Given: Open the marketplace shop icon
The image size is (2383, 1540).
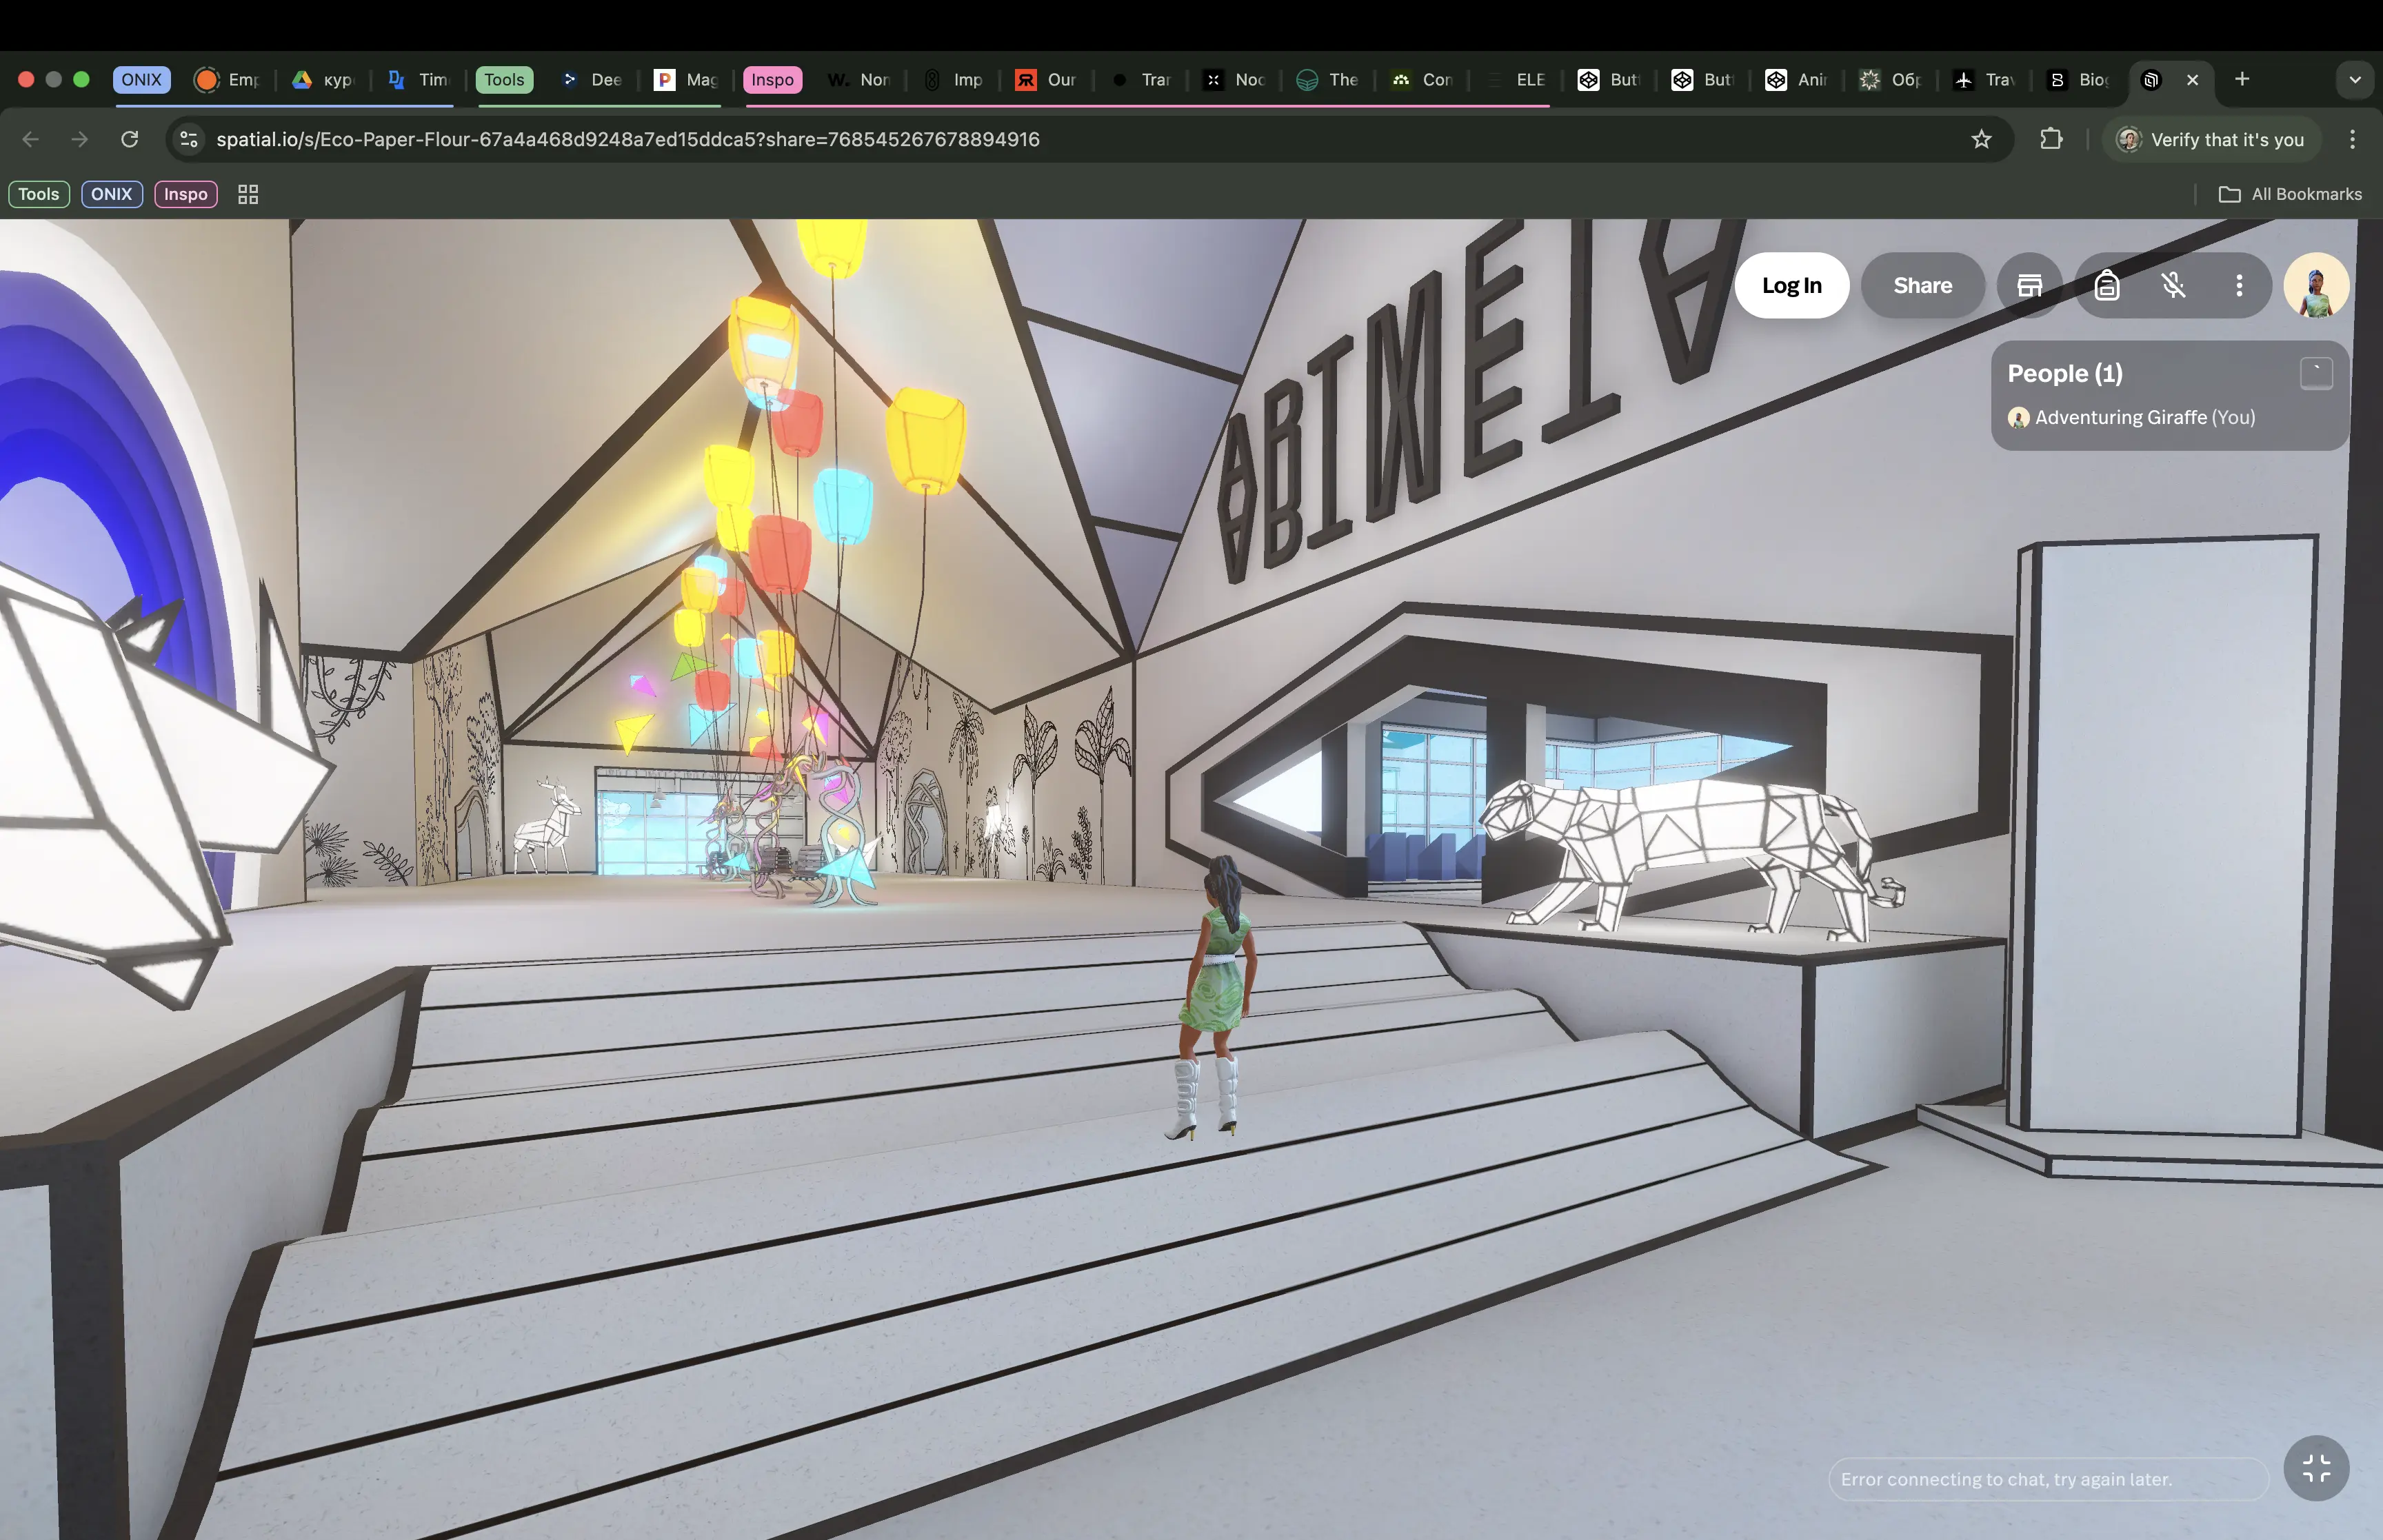Looking at the screenshot, I should tap(2029, 286).
